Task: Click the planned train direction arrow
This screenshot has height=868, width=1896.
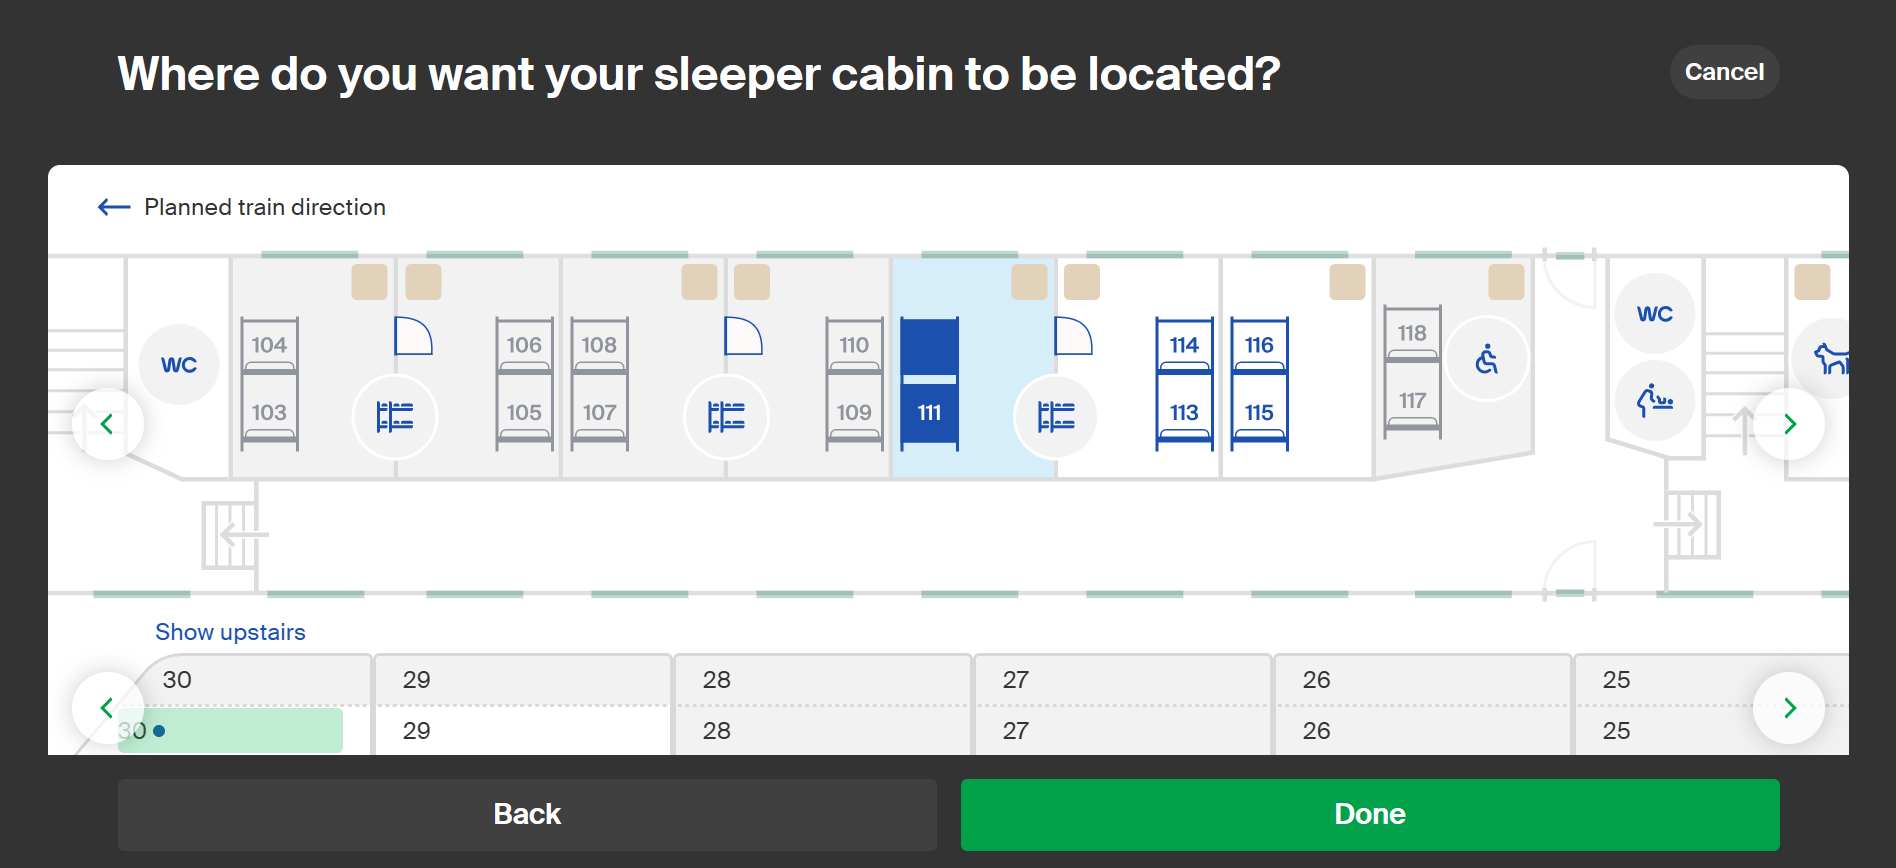Action: [x=113, y=207]
